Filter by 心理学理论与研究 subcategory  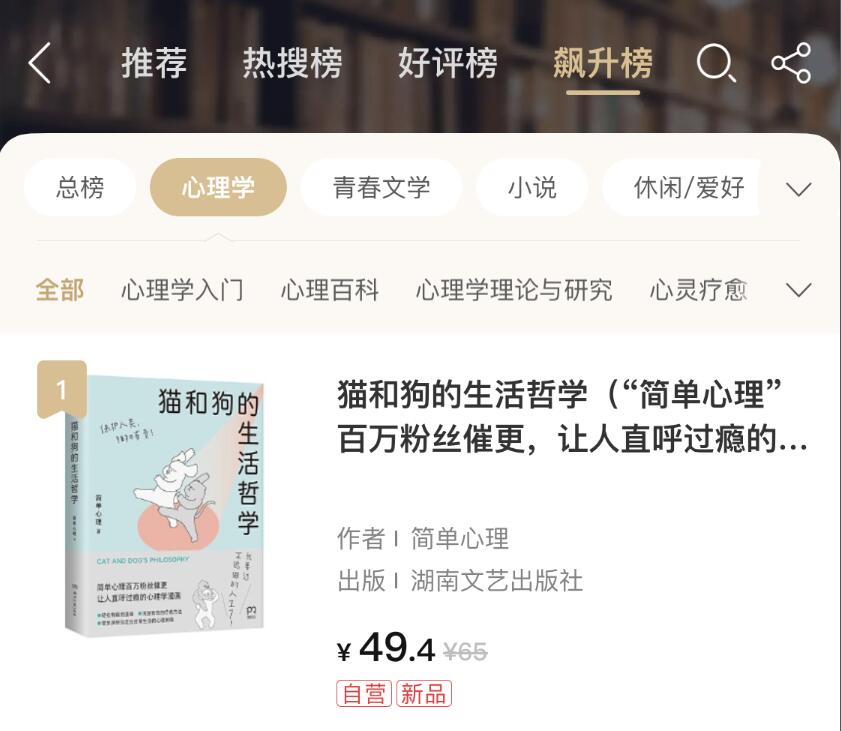(514, 290)
